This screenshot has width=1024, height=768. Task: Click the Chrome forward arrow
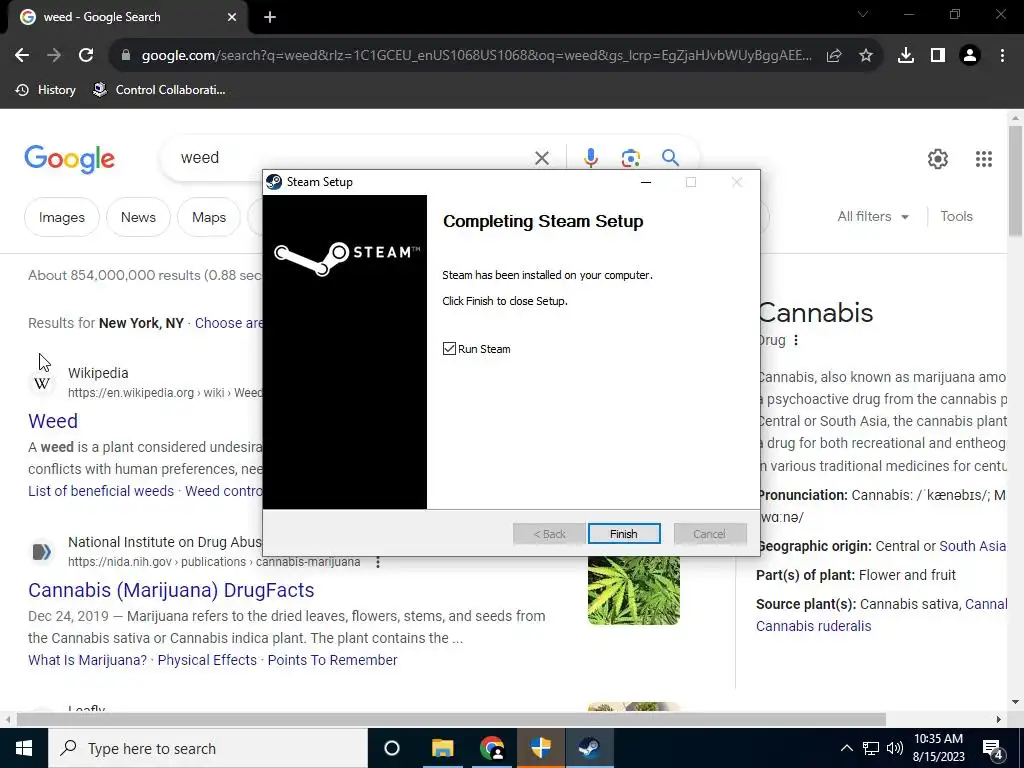(x=54, y=56)
